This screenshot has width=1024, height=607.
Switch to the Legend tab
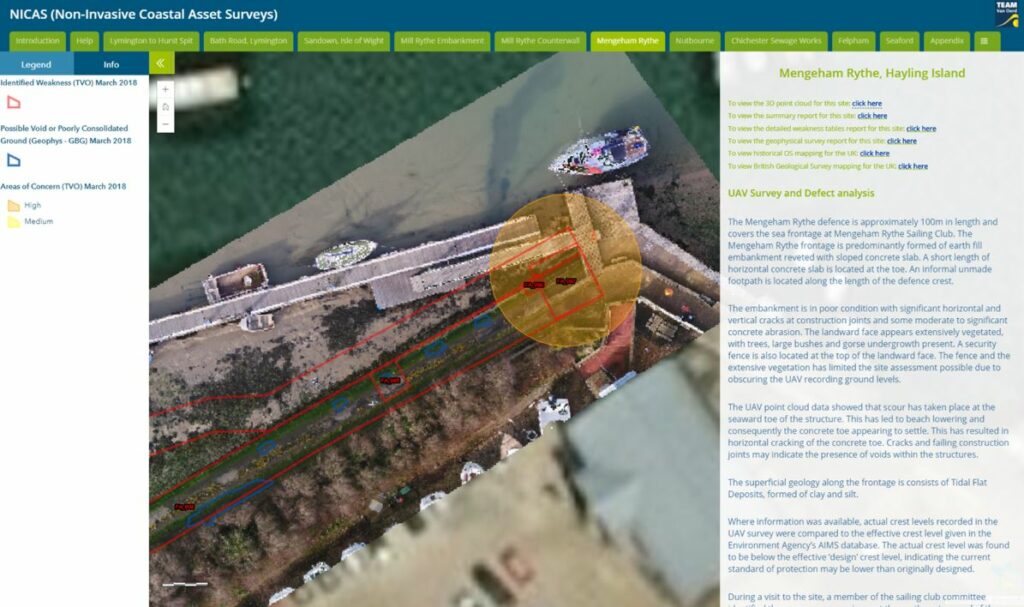pyautogui.click(x=36, y=64)
